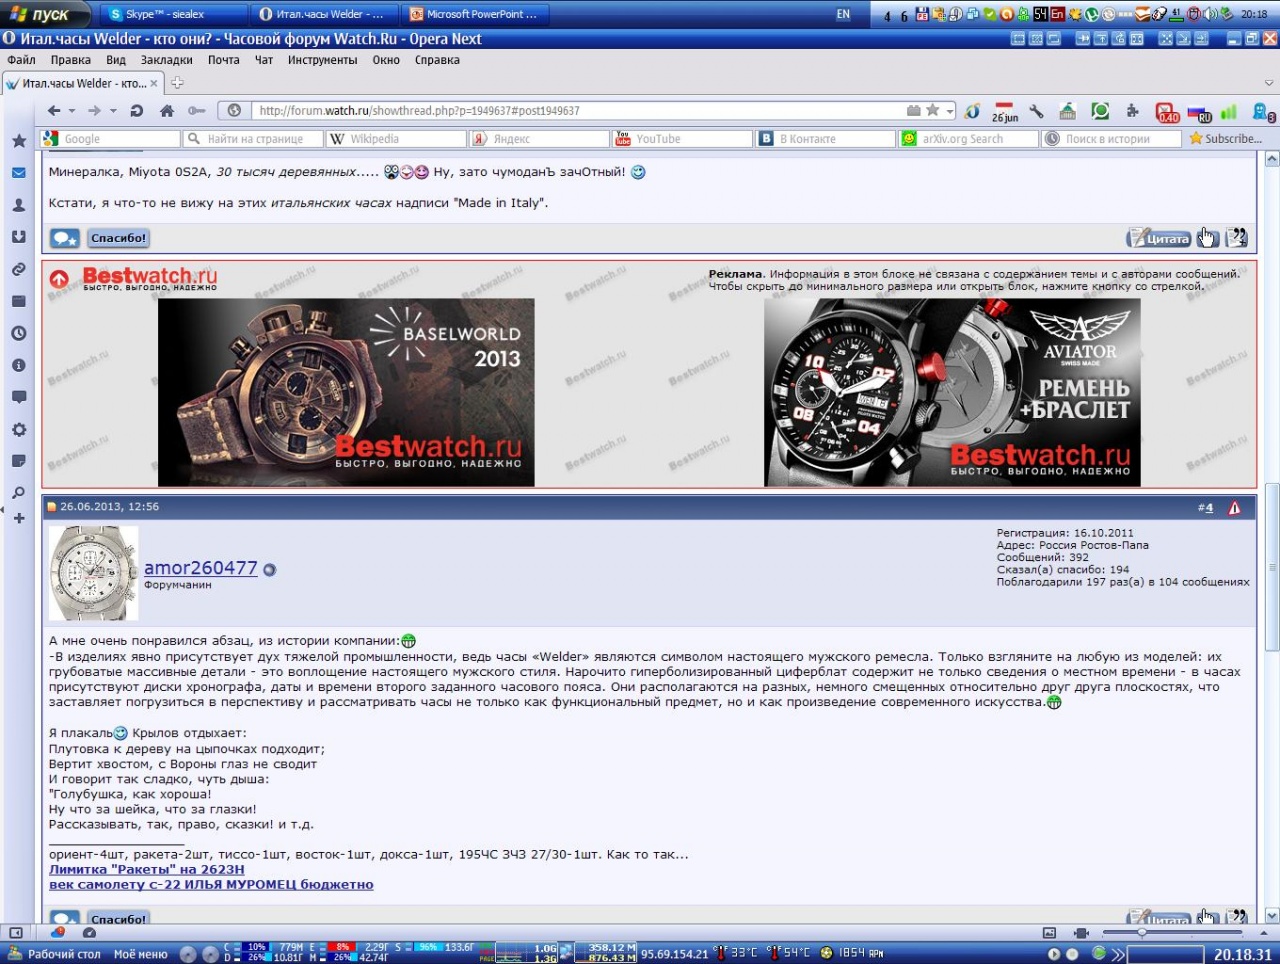This screenshot has height=964, width=1280.
Task: Adjust the page zoom slider handle in status bar
Action: (x=1142, y=932)
